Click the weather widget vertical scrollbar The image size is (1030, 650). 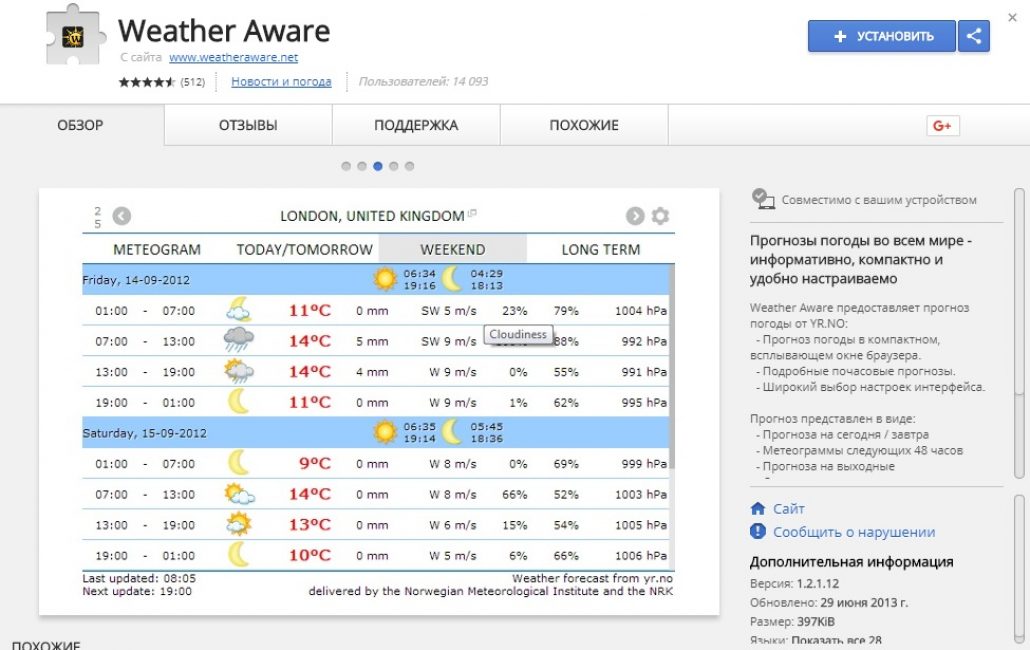[x=671, y=366]
